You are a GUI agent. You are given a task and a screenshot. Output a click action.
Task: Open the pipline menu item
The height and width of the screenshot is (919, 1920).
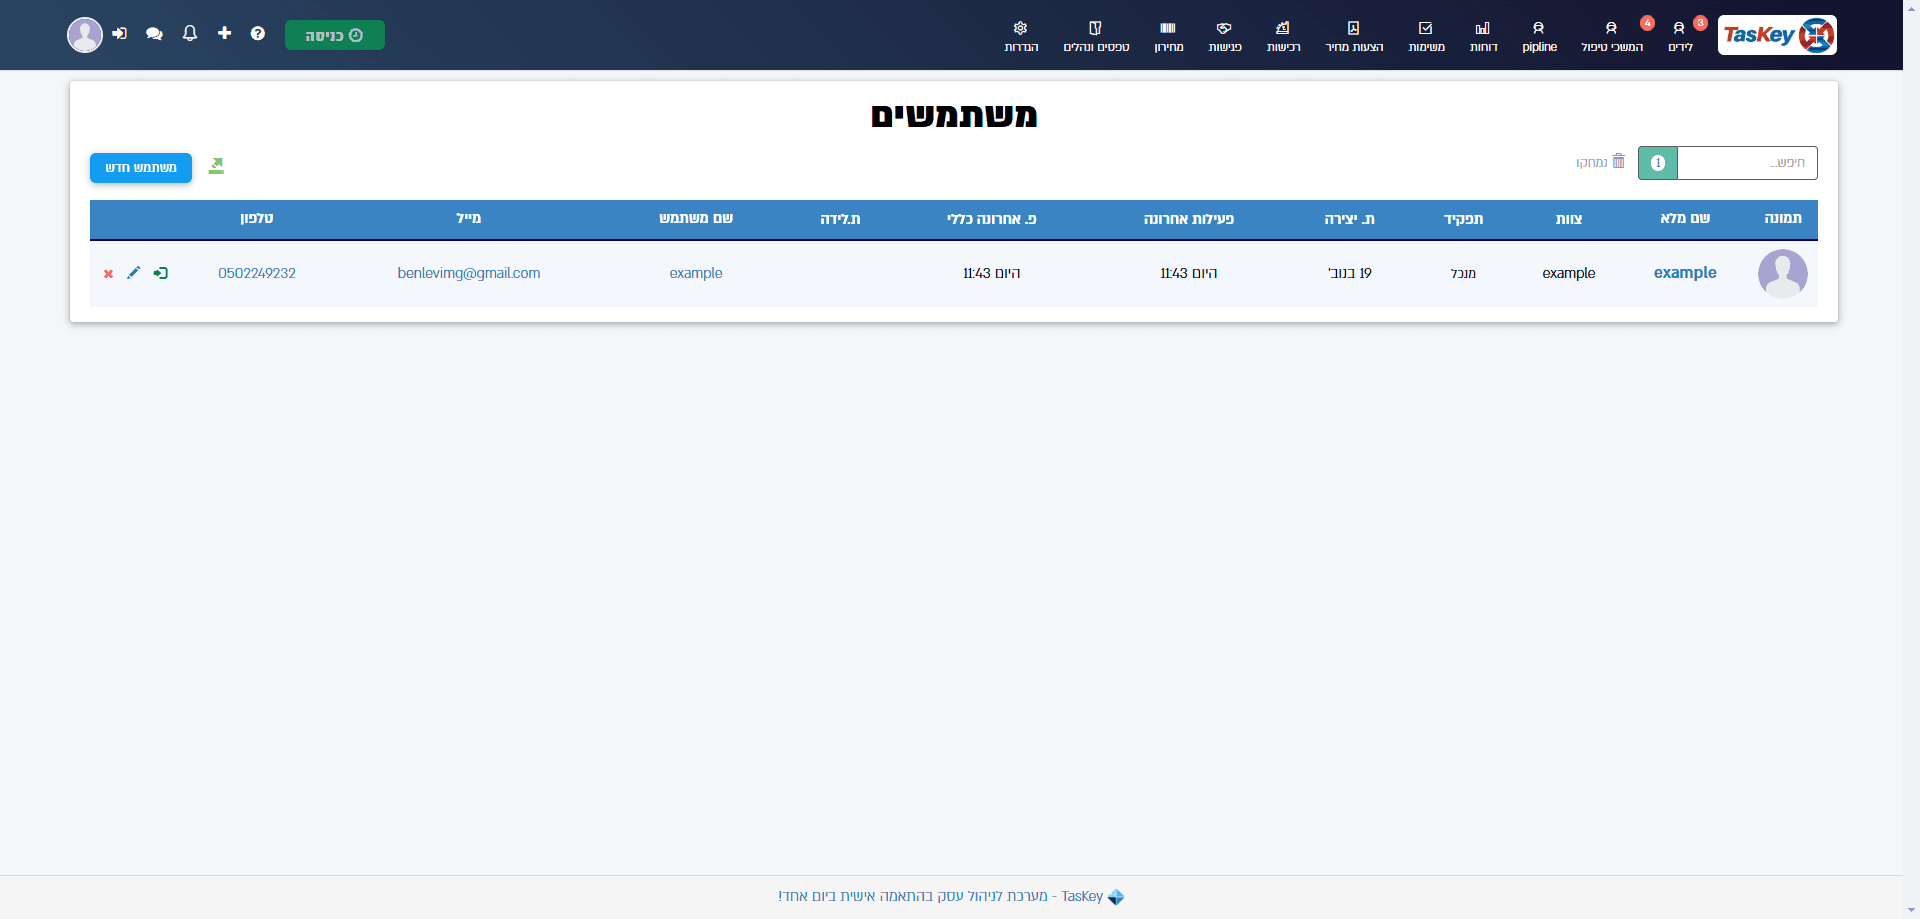pyautogui.click(x=1539, y=36)
